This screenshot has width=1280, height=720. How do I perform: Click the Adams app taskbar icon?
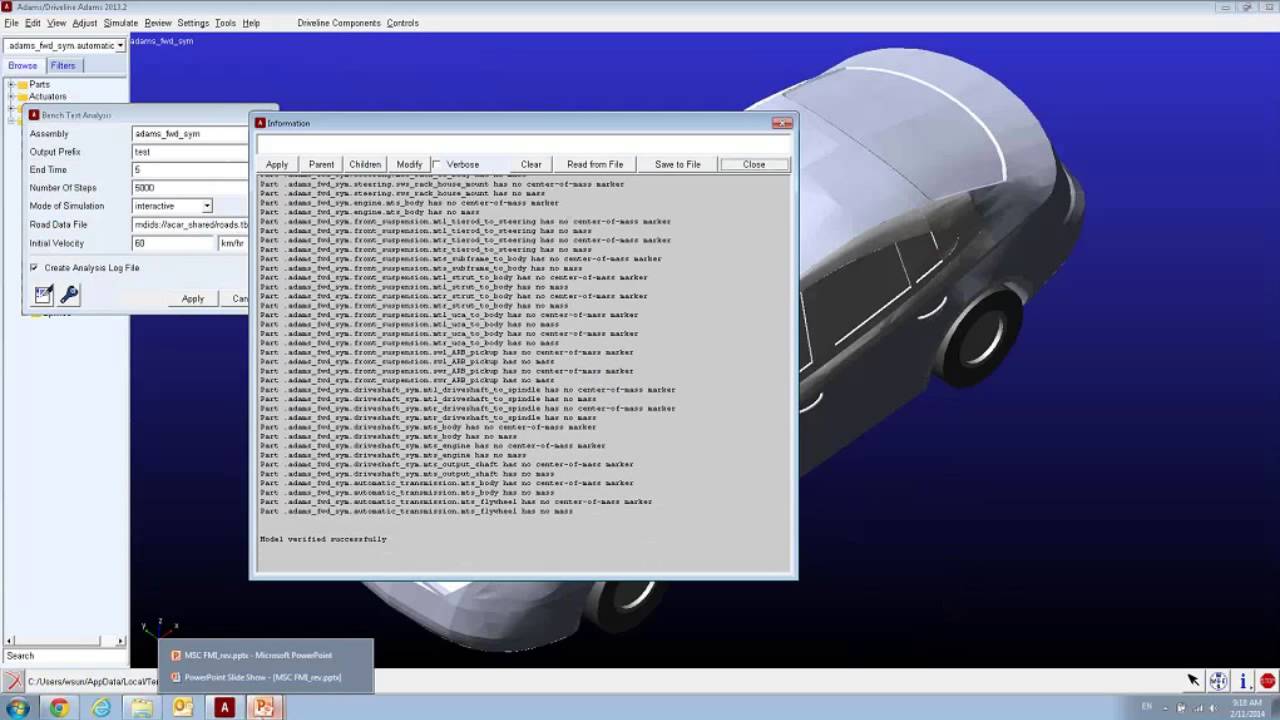pos(224,708)
